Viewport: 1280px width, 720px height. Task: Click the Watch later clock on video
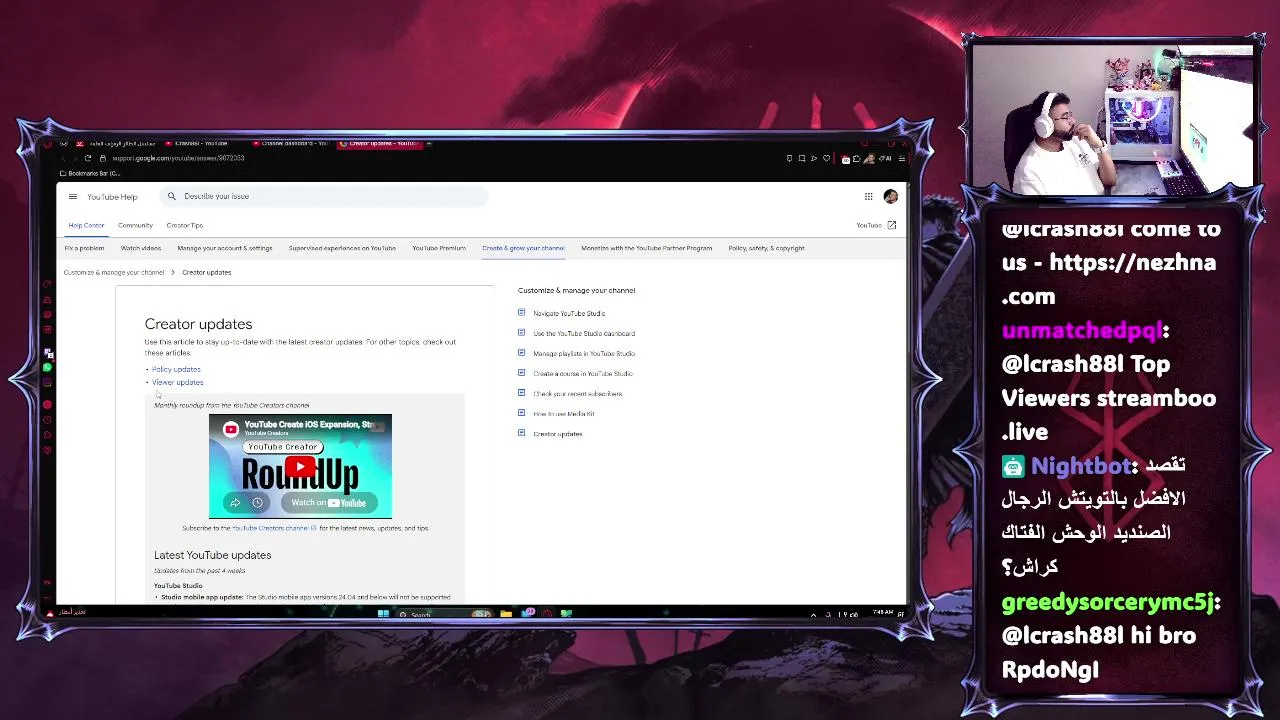(257, 502)
